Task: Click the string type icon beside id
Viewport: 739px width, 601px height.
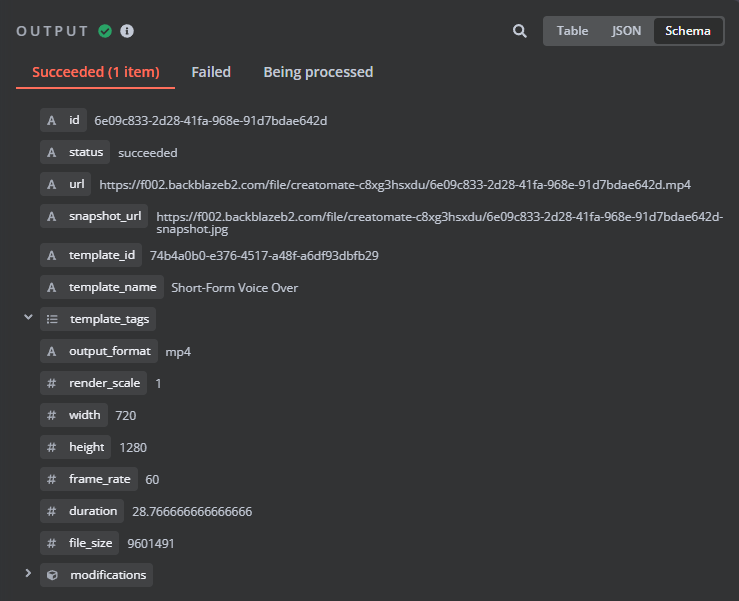Action: pyautogui.click(x=51, y=121)
